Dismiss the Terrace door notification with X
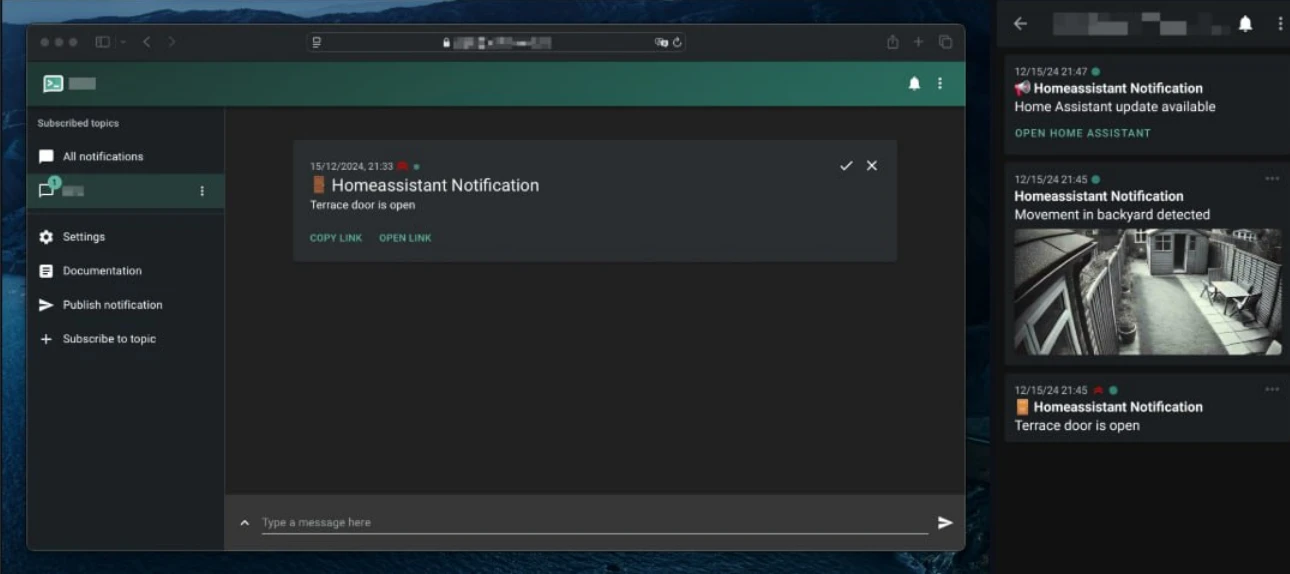Viewport: 1290px width, 574px height. 872,166
